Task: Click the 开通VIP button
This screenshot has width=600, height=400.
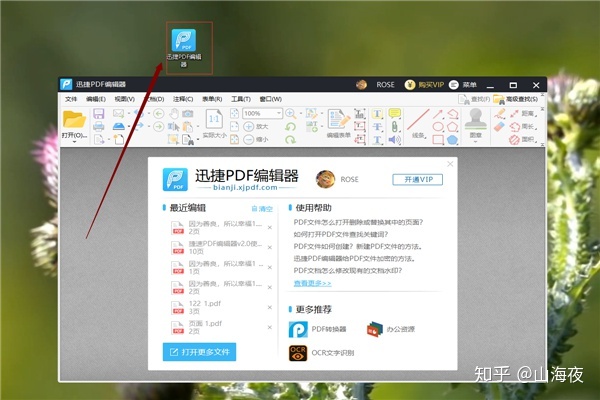Action: pyautogui.click(x=417, y=180)
